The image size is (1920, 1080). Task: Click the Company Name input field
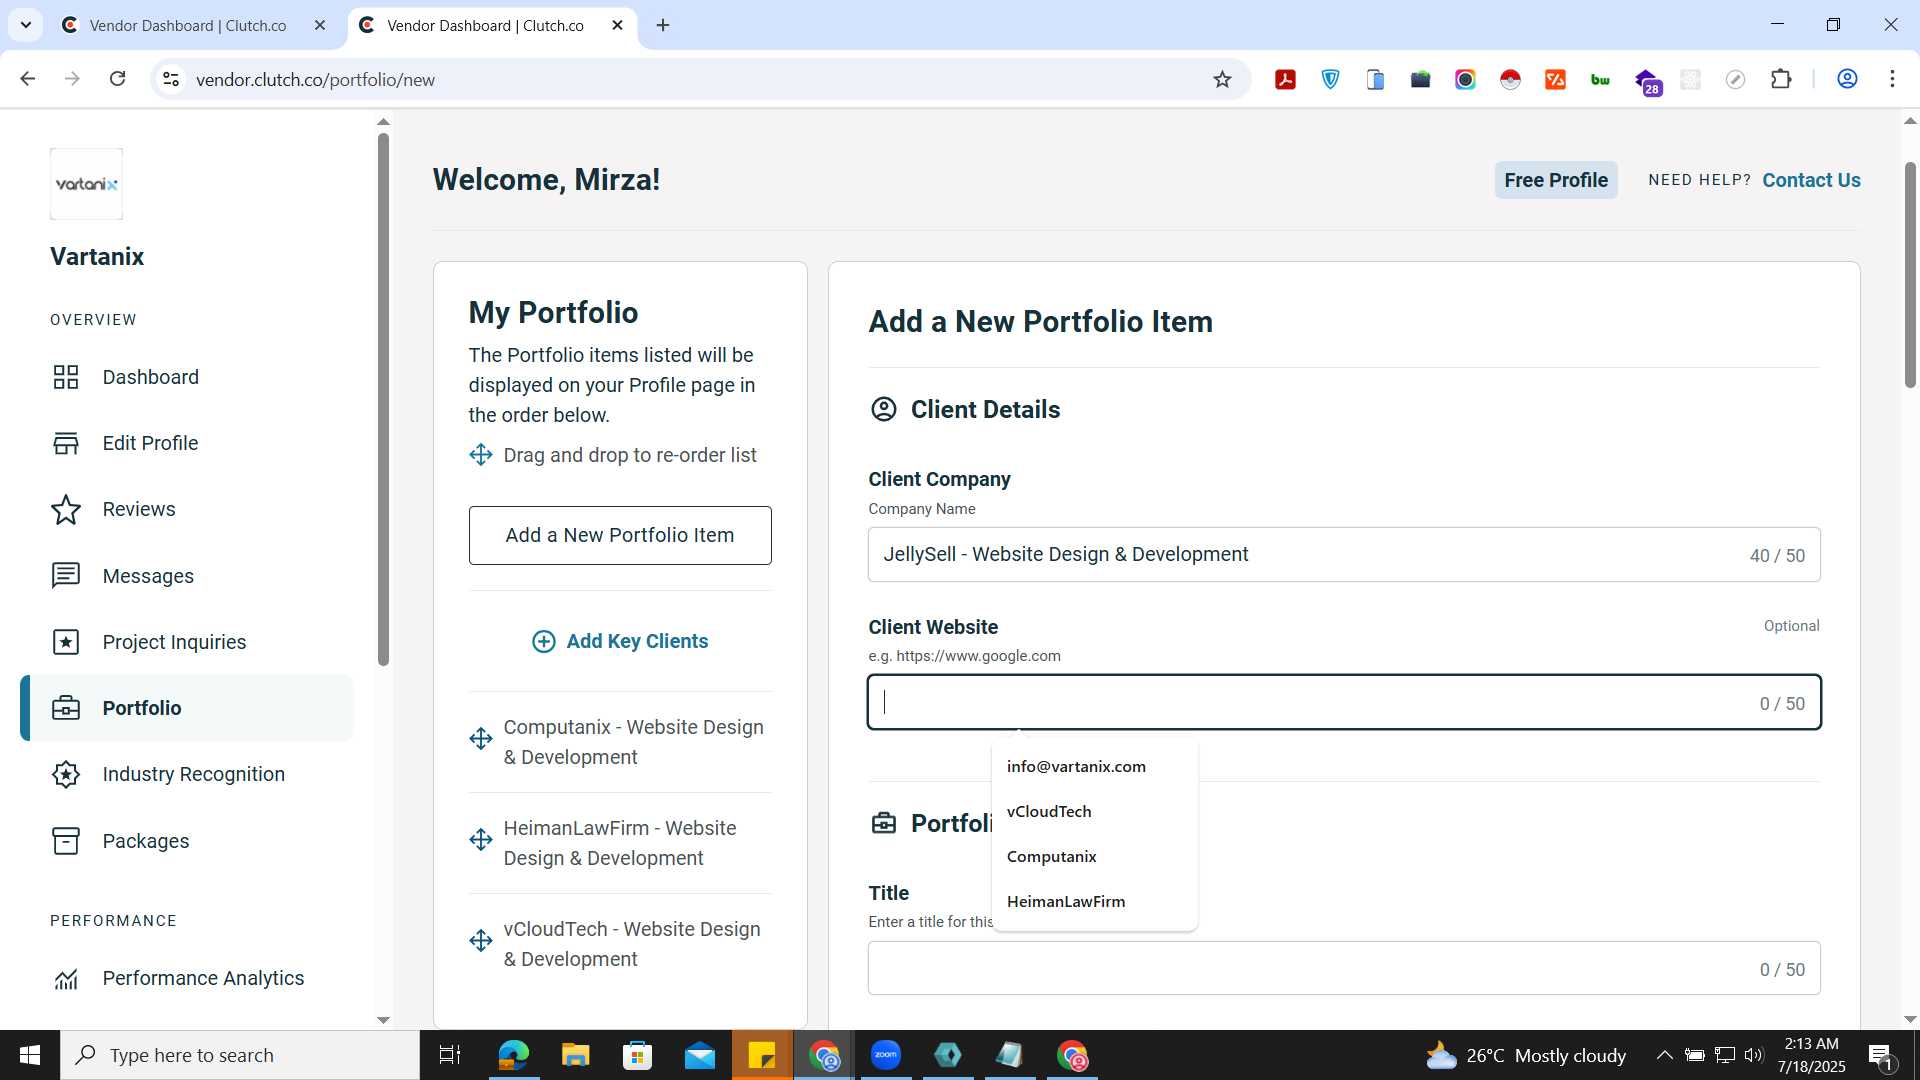point(1344,555)
